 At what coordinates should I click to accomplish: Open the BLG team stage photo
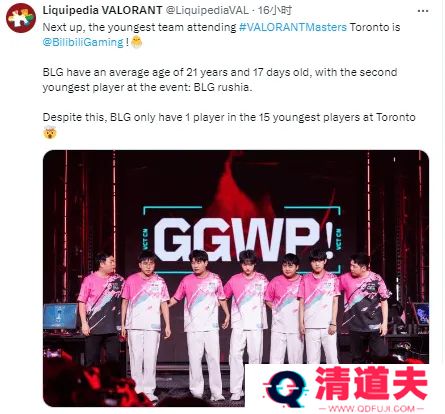point(236,278)
